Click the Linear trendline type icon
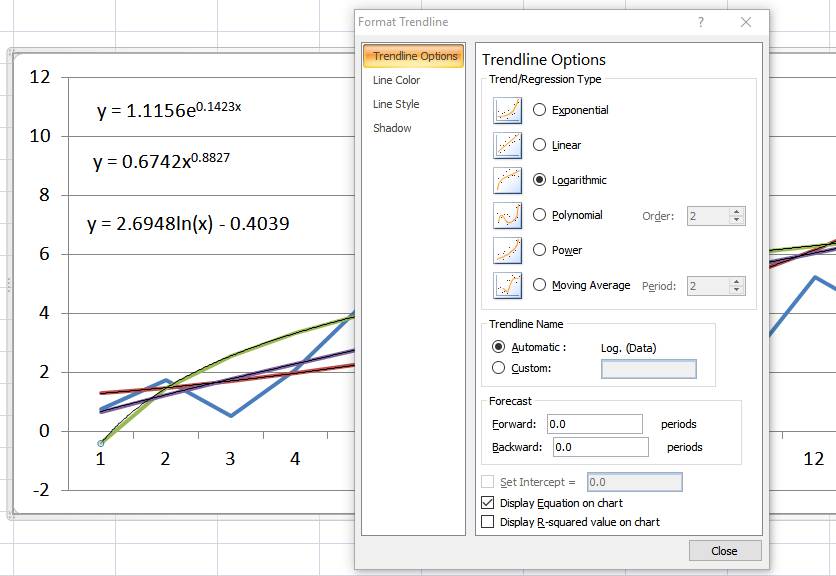 [x=508, y=145]
